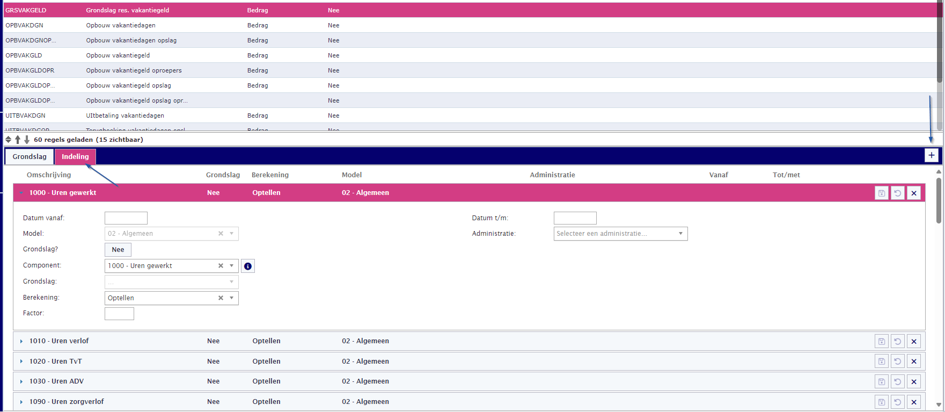Delete the 1010 - Uren verlof row
The image size is (945, 412).
pos(914,342)
